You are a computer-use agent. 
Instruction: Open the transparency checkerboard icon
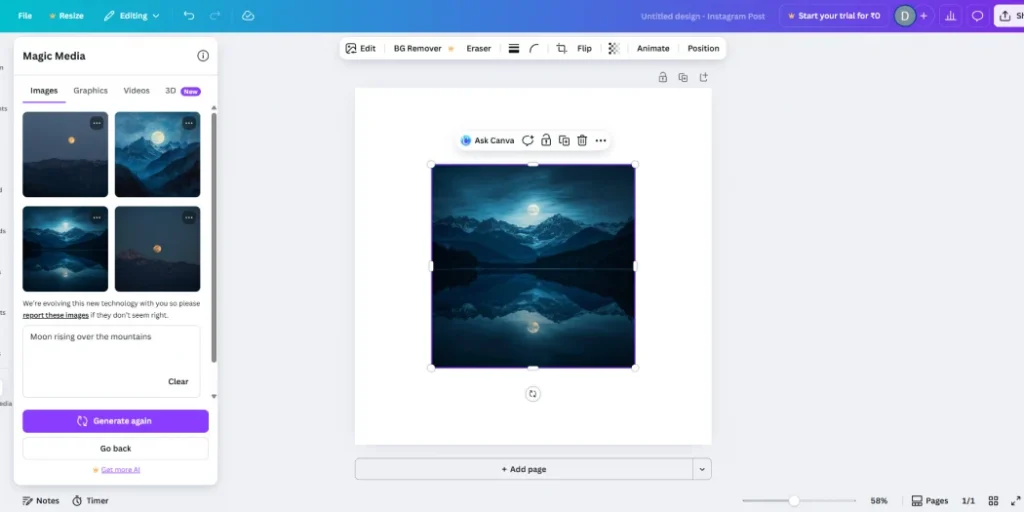point(614,48)
